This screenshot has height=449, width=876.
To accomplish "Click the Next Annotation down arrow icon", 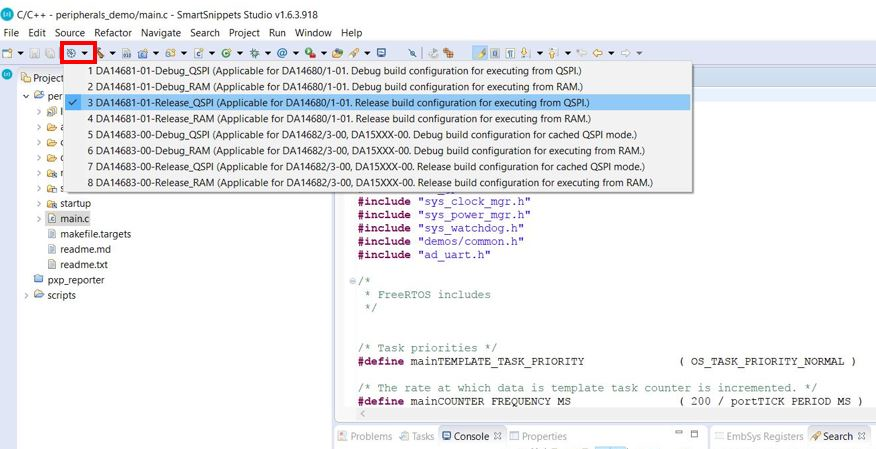I will [x=525, y=53].
